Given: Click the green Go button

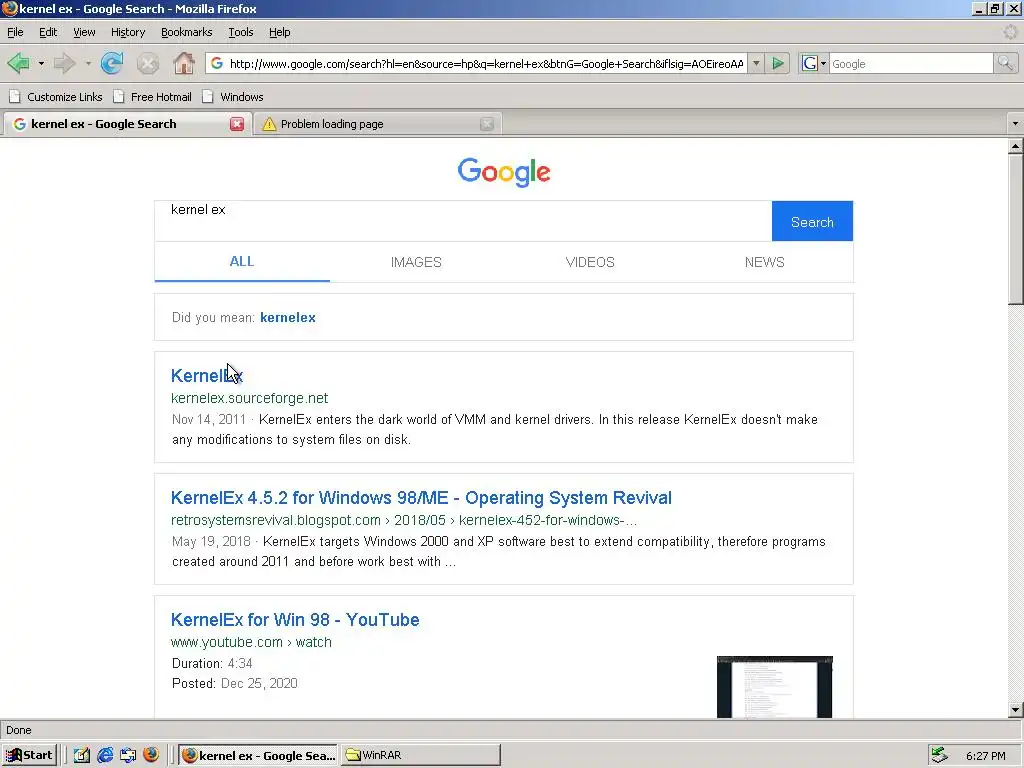Looking at the screenshot, I should point(778,63).
